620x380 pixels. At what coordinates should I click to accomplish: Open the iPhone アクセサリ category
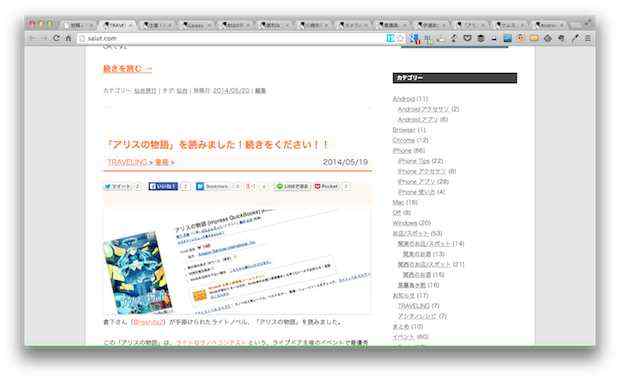click(x=422, y=171)
